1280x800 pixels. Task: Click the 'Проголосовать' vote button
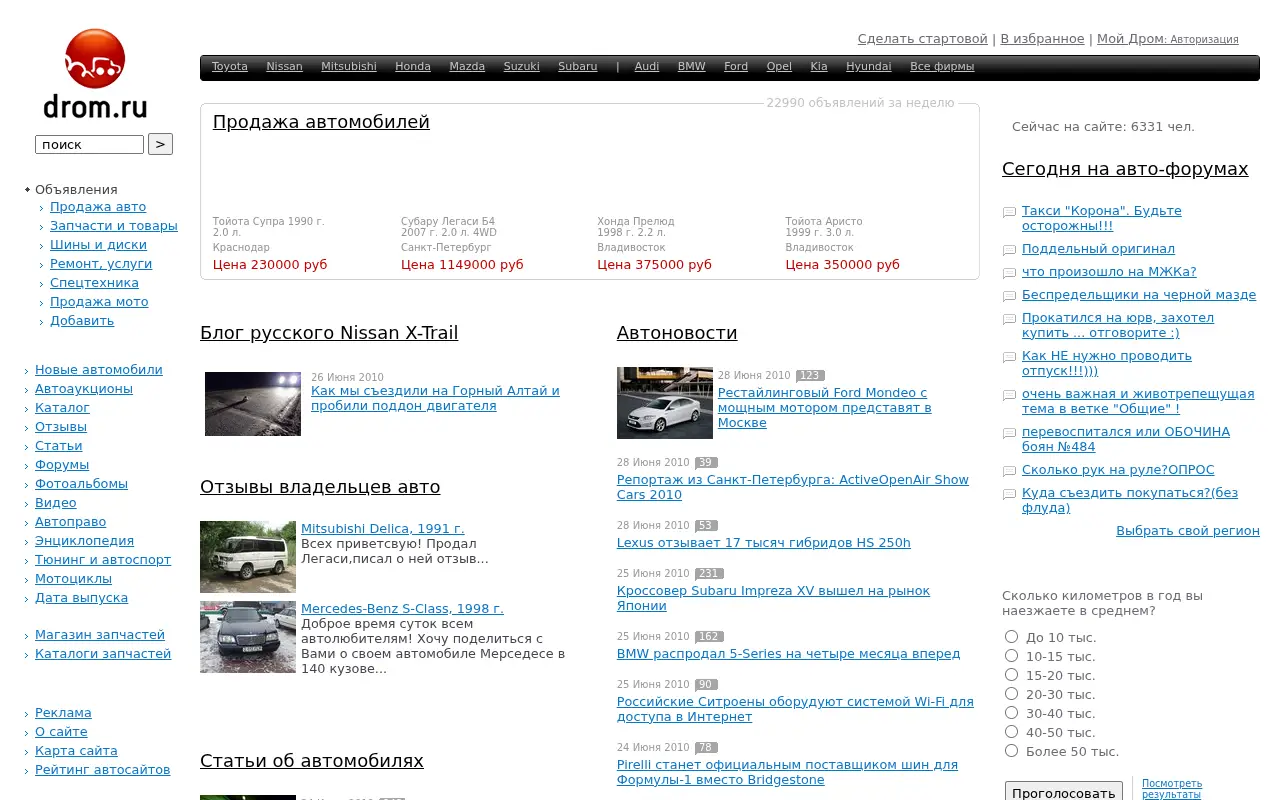point(1063,792)
